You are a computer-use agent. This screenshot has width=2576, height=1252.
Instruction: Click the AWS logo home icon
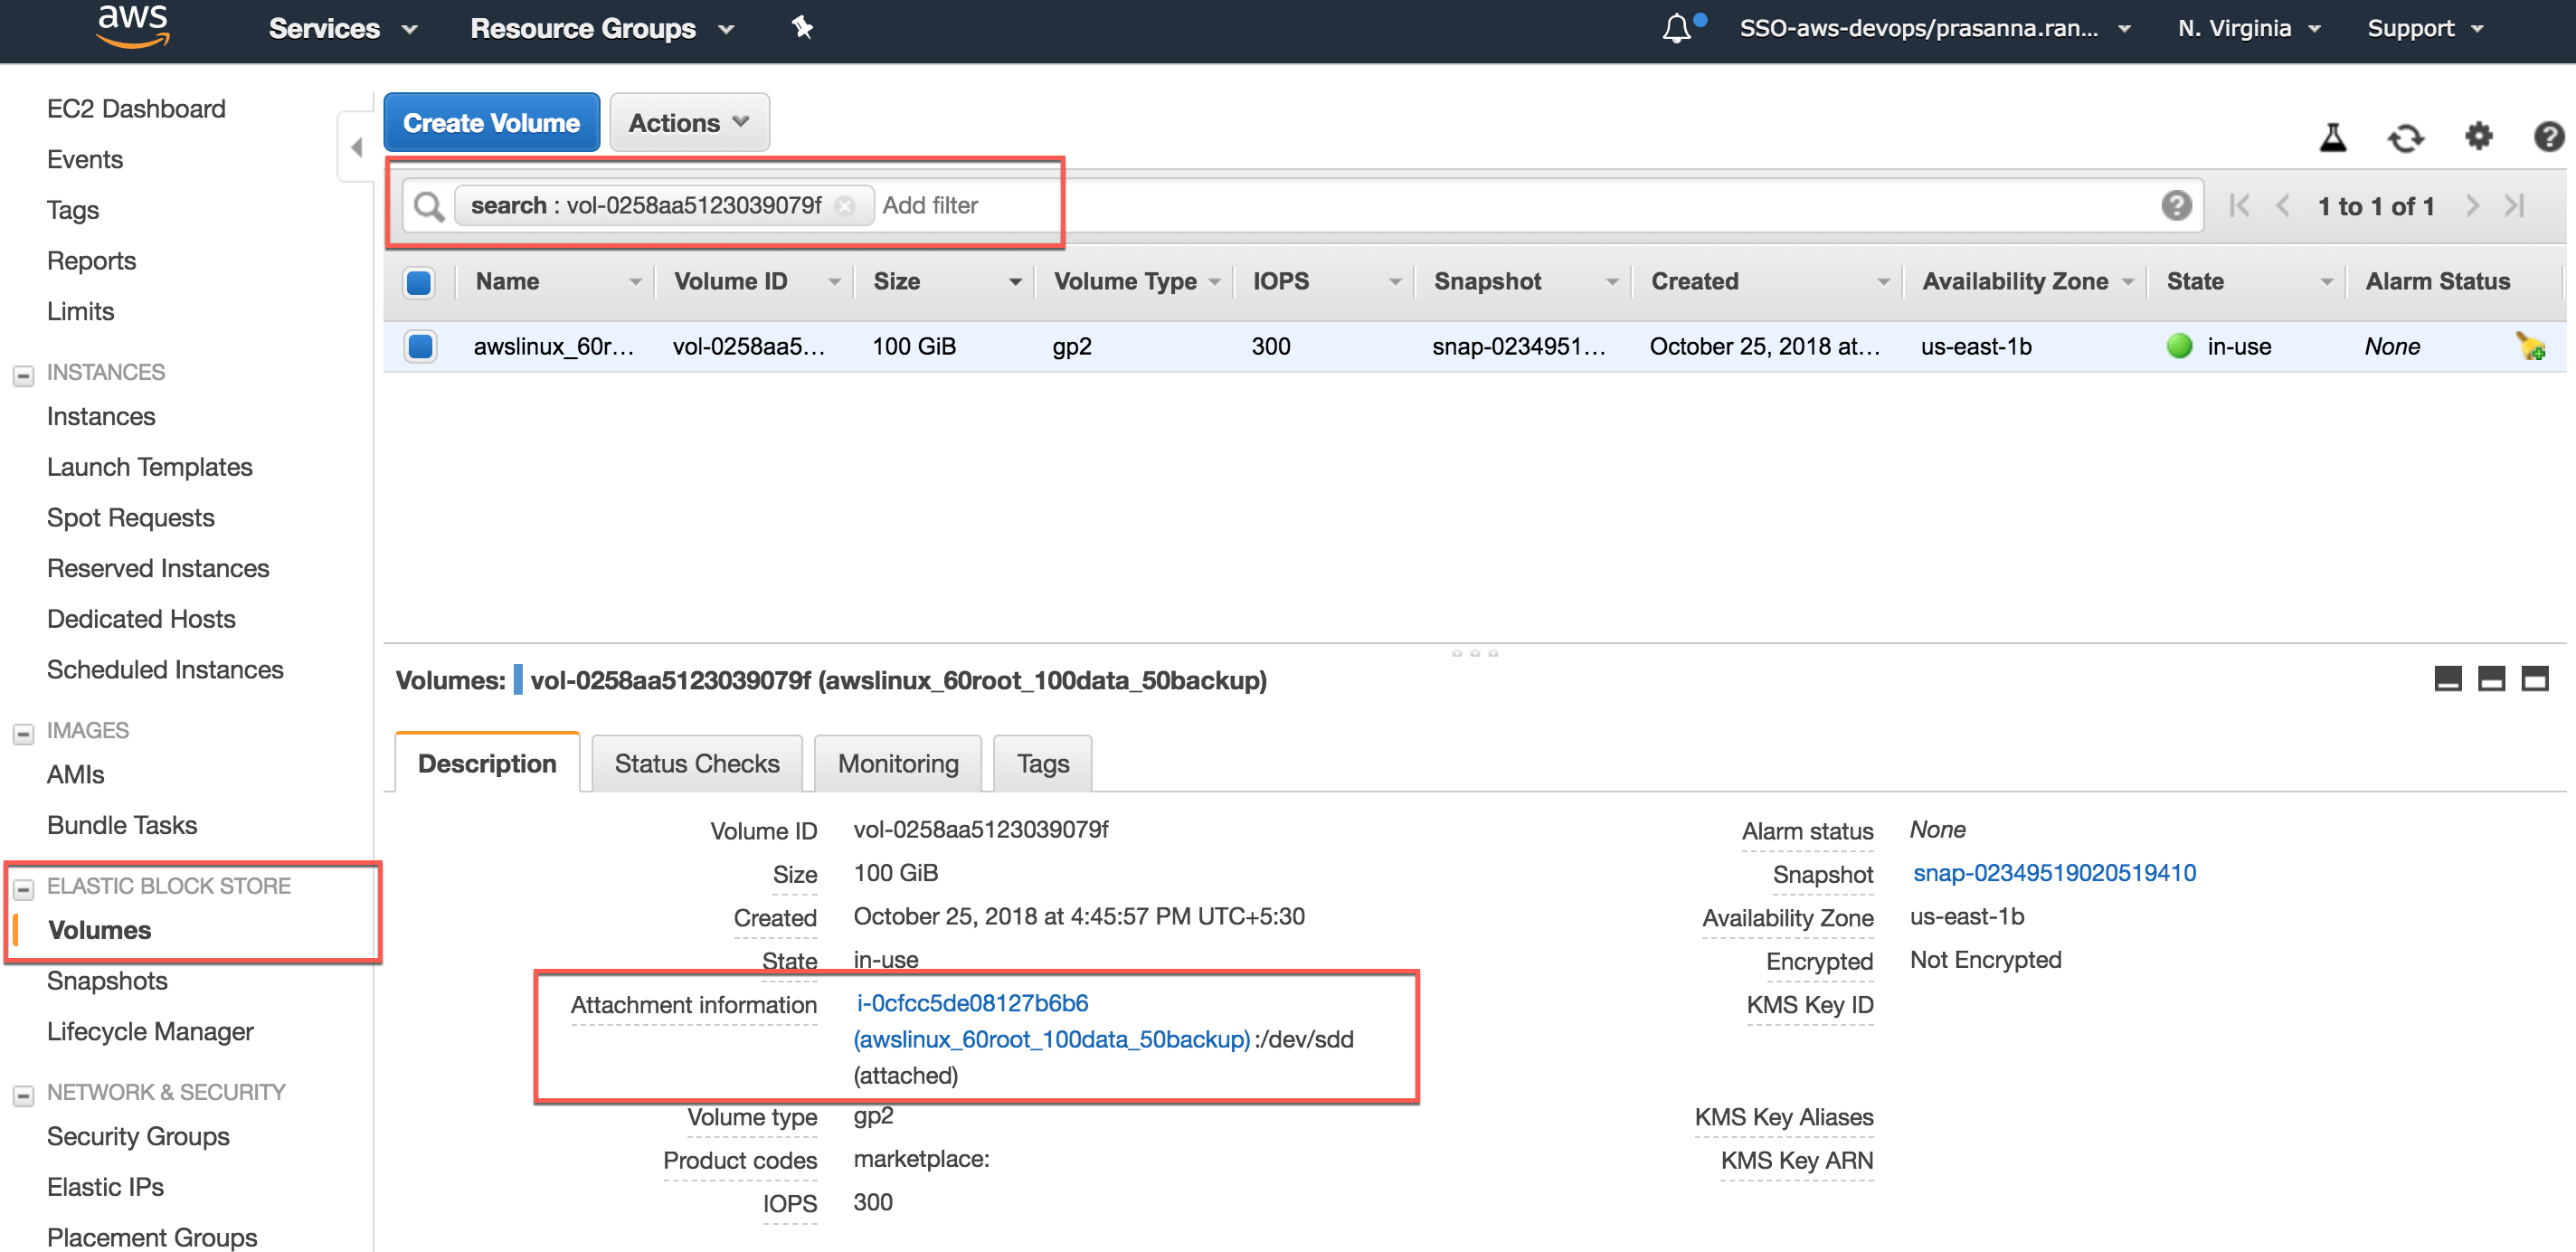pos(133,26)
